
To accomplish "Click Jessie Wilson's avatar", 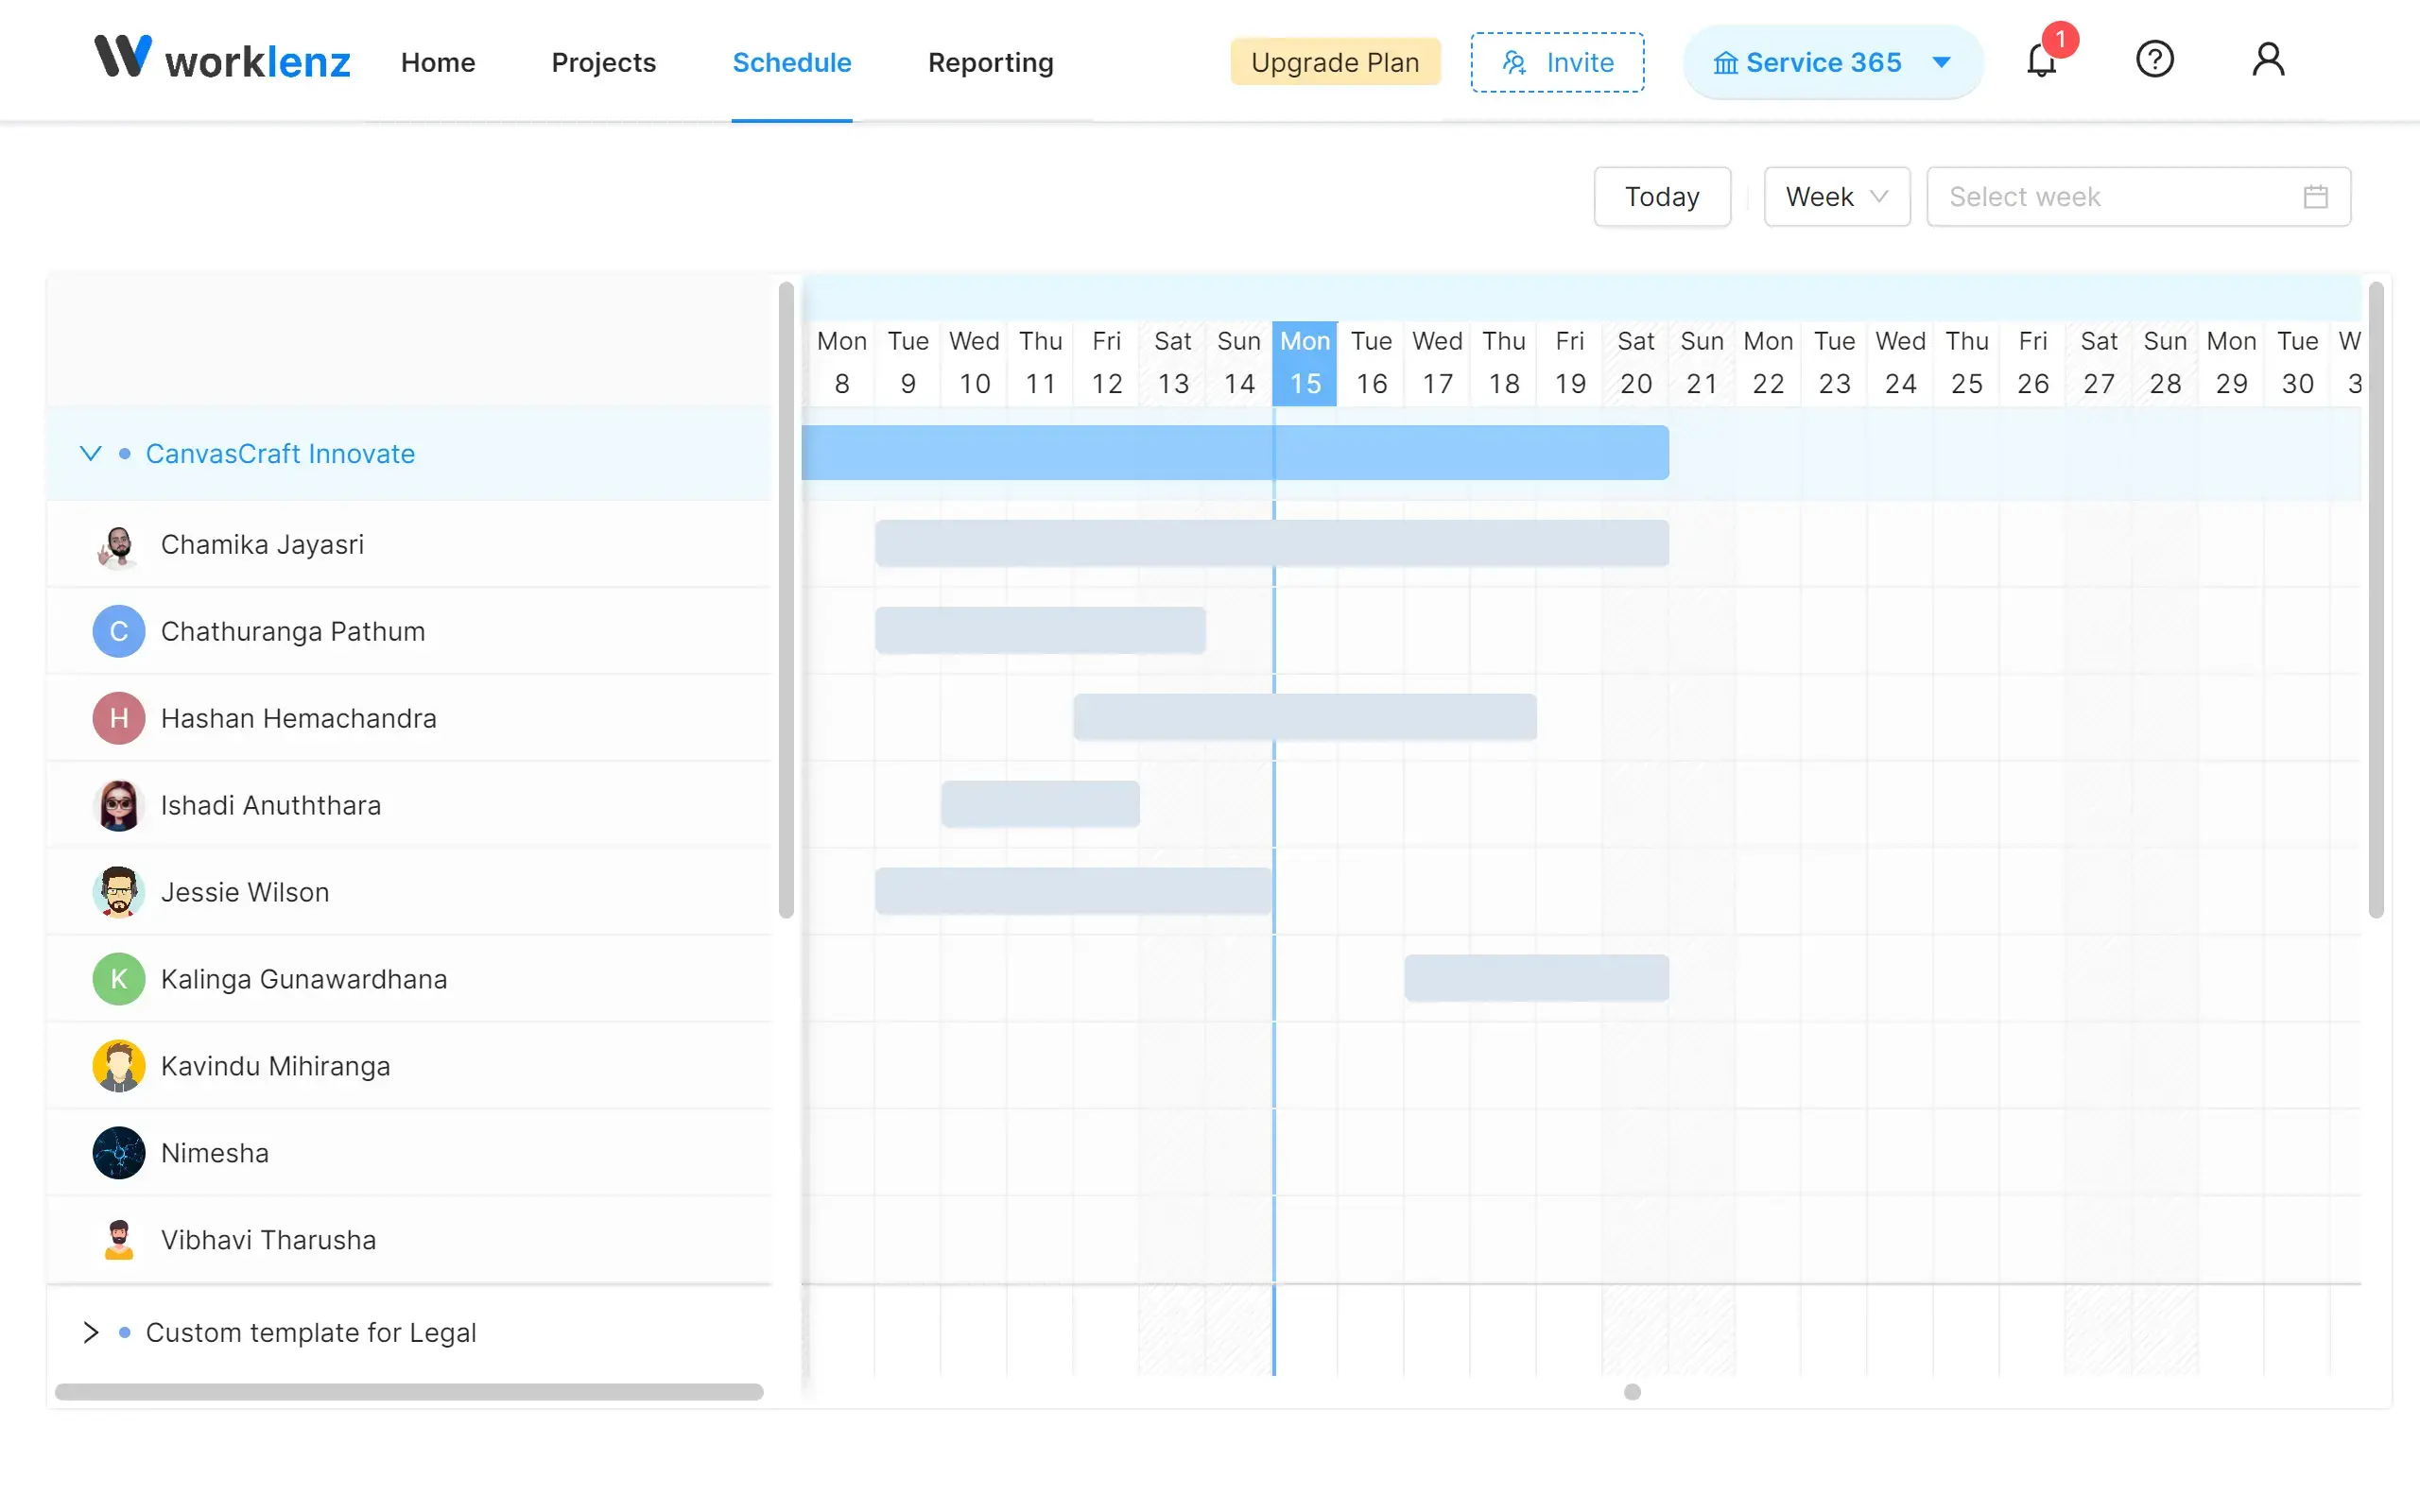I will (x=118, y=892).
